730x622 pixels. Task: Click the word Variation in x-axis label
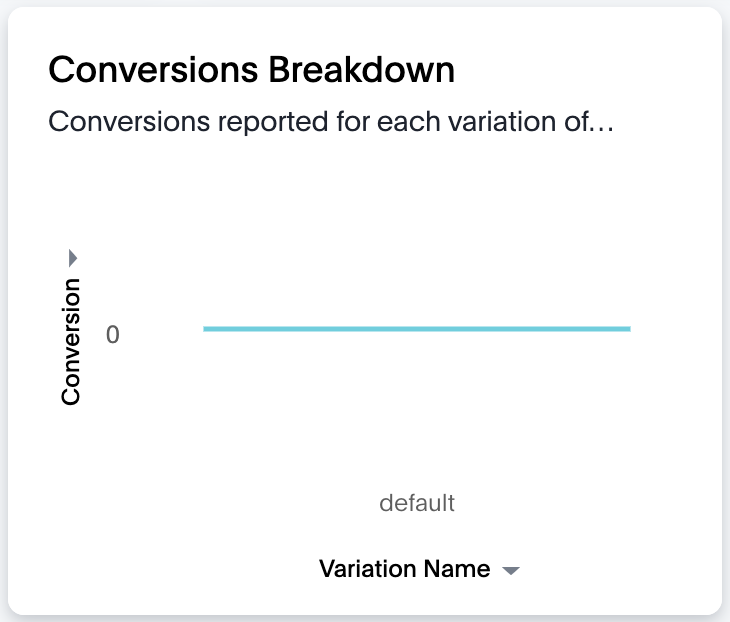[x=367, y=569]
